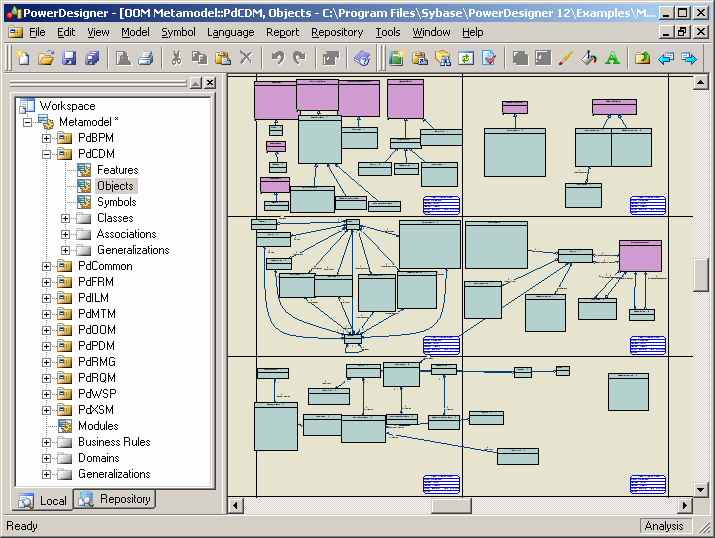The height and width of the screenshot is (538, 715).
Task: Click the Redo arrow icon
Action: (300, 58)
